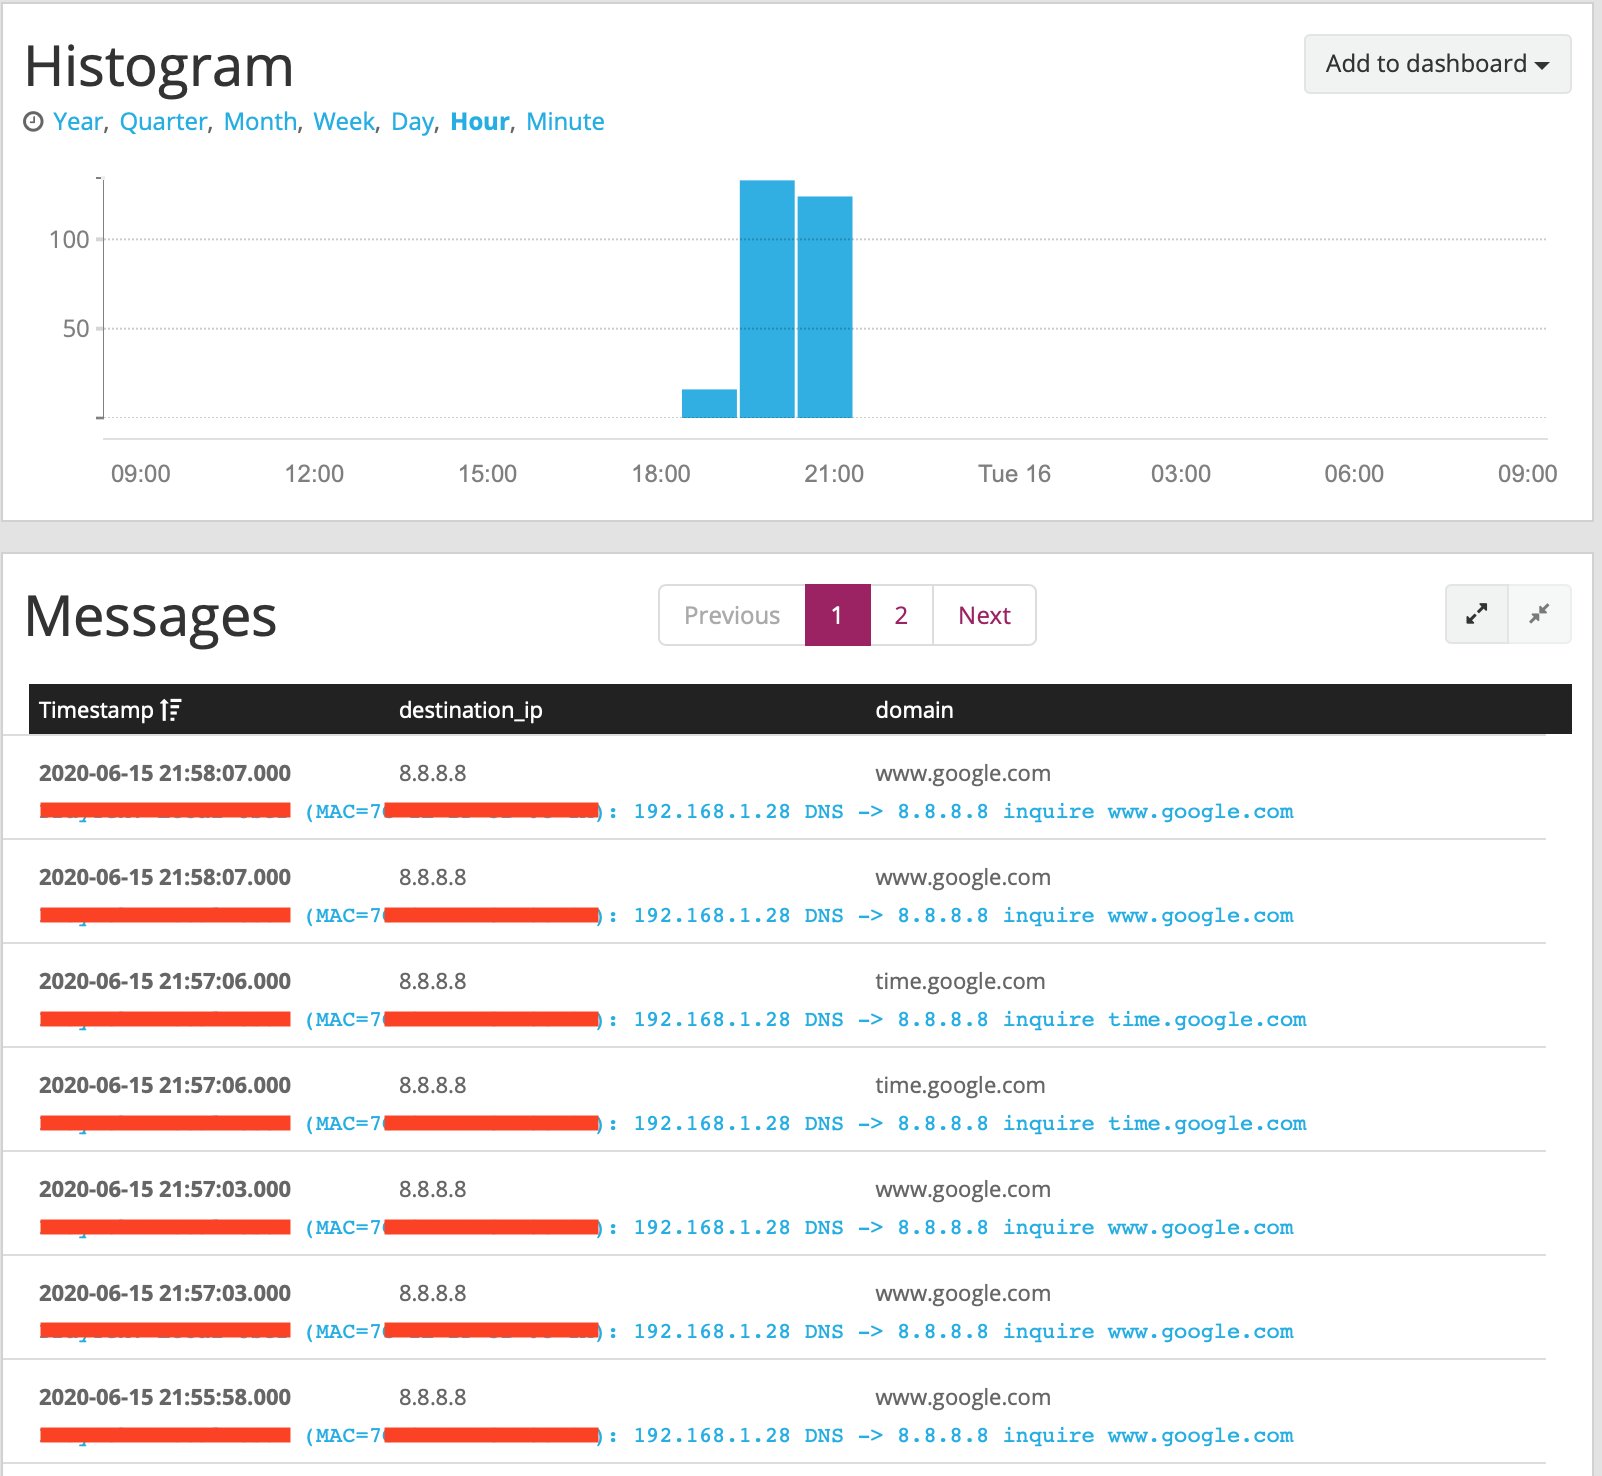Click the Timestamp sort order icon
The height and width of the screenshot is (1476, 1602).
tap(171, 710)
